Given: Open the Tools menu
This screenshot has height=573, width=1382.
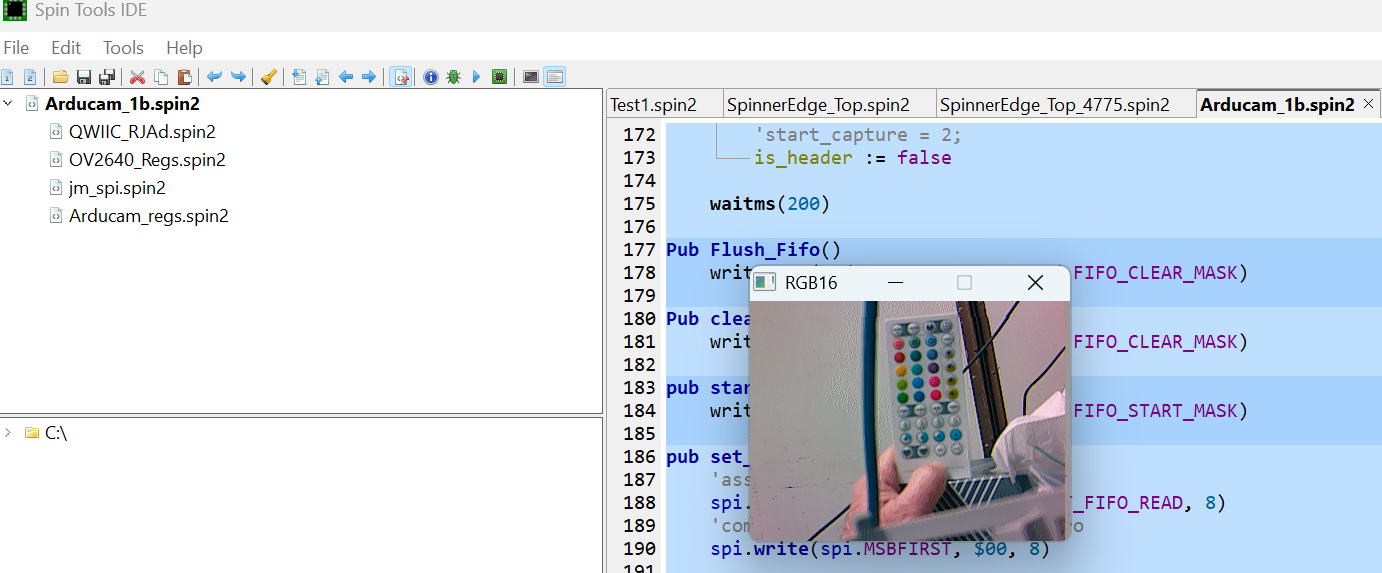Looking at the screenshot, I should (123, 48).
